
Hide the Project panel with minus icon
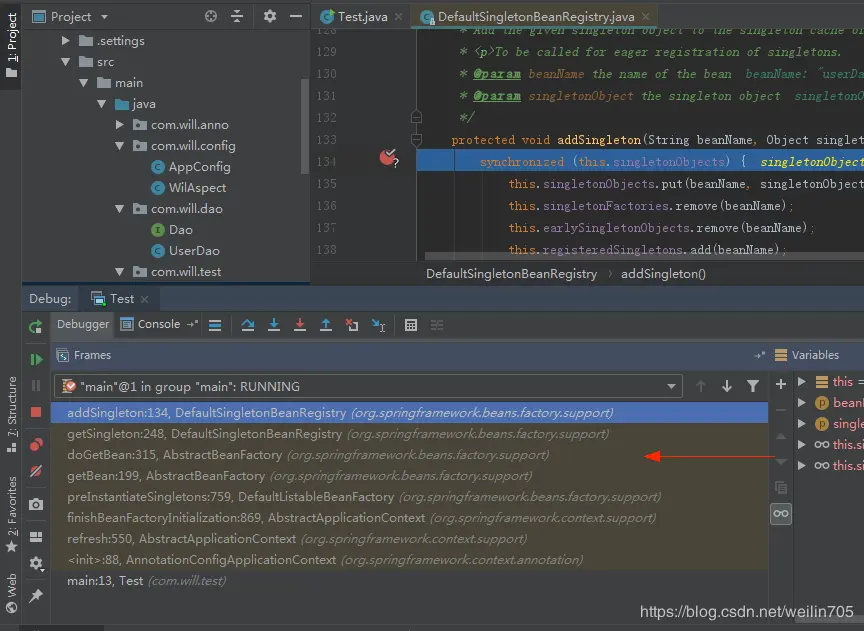tap(296, 17)
